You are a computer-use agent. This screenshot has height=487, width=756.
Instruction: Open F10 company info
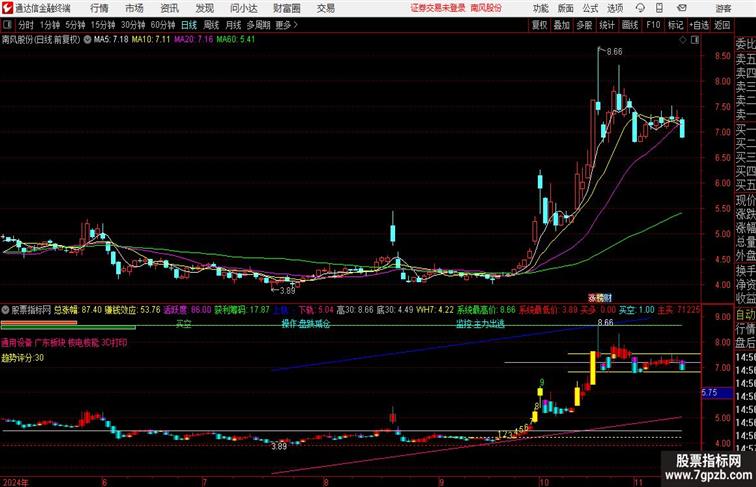653,25
